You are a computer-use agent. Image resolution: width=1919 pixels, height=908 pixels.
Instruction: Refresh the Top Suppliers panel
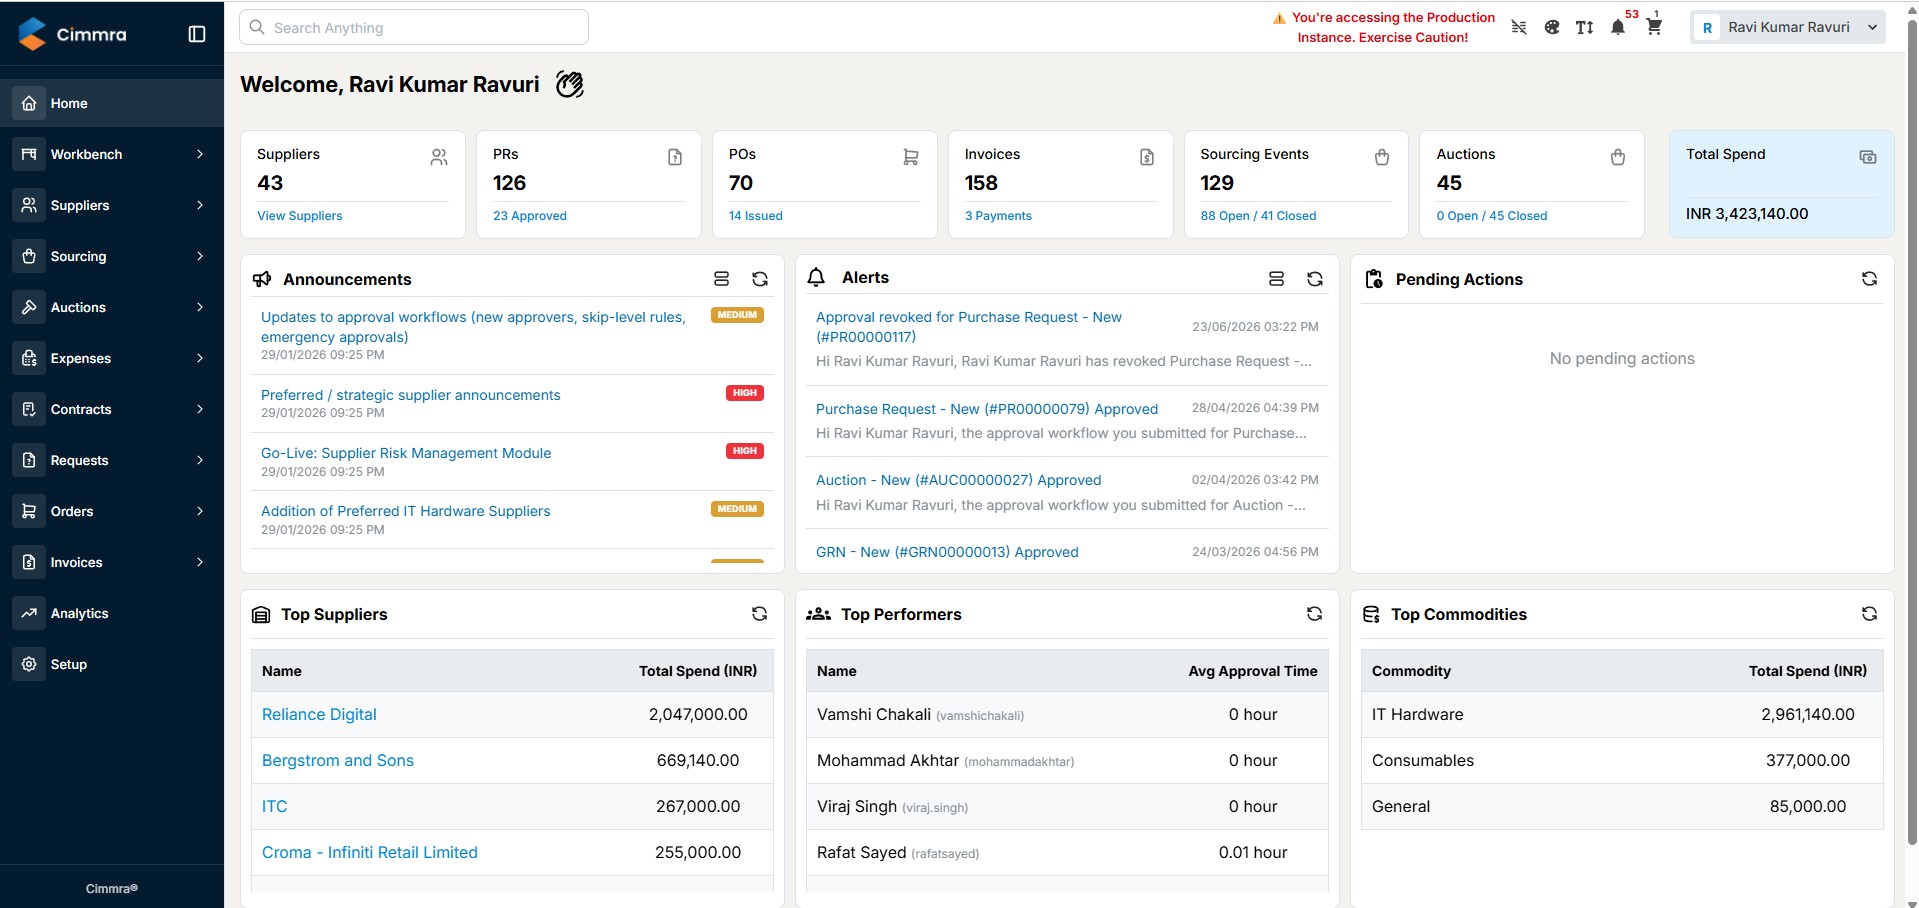pyautogui.click(x=760, y=614)
